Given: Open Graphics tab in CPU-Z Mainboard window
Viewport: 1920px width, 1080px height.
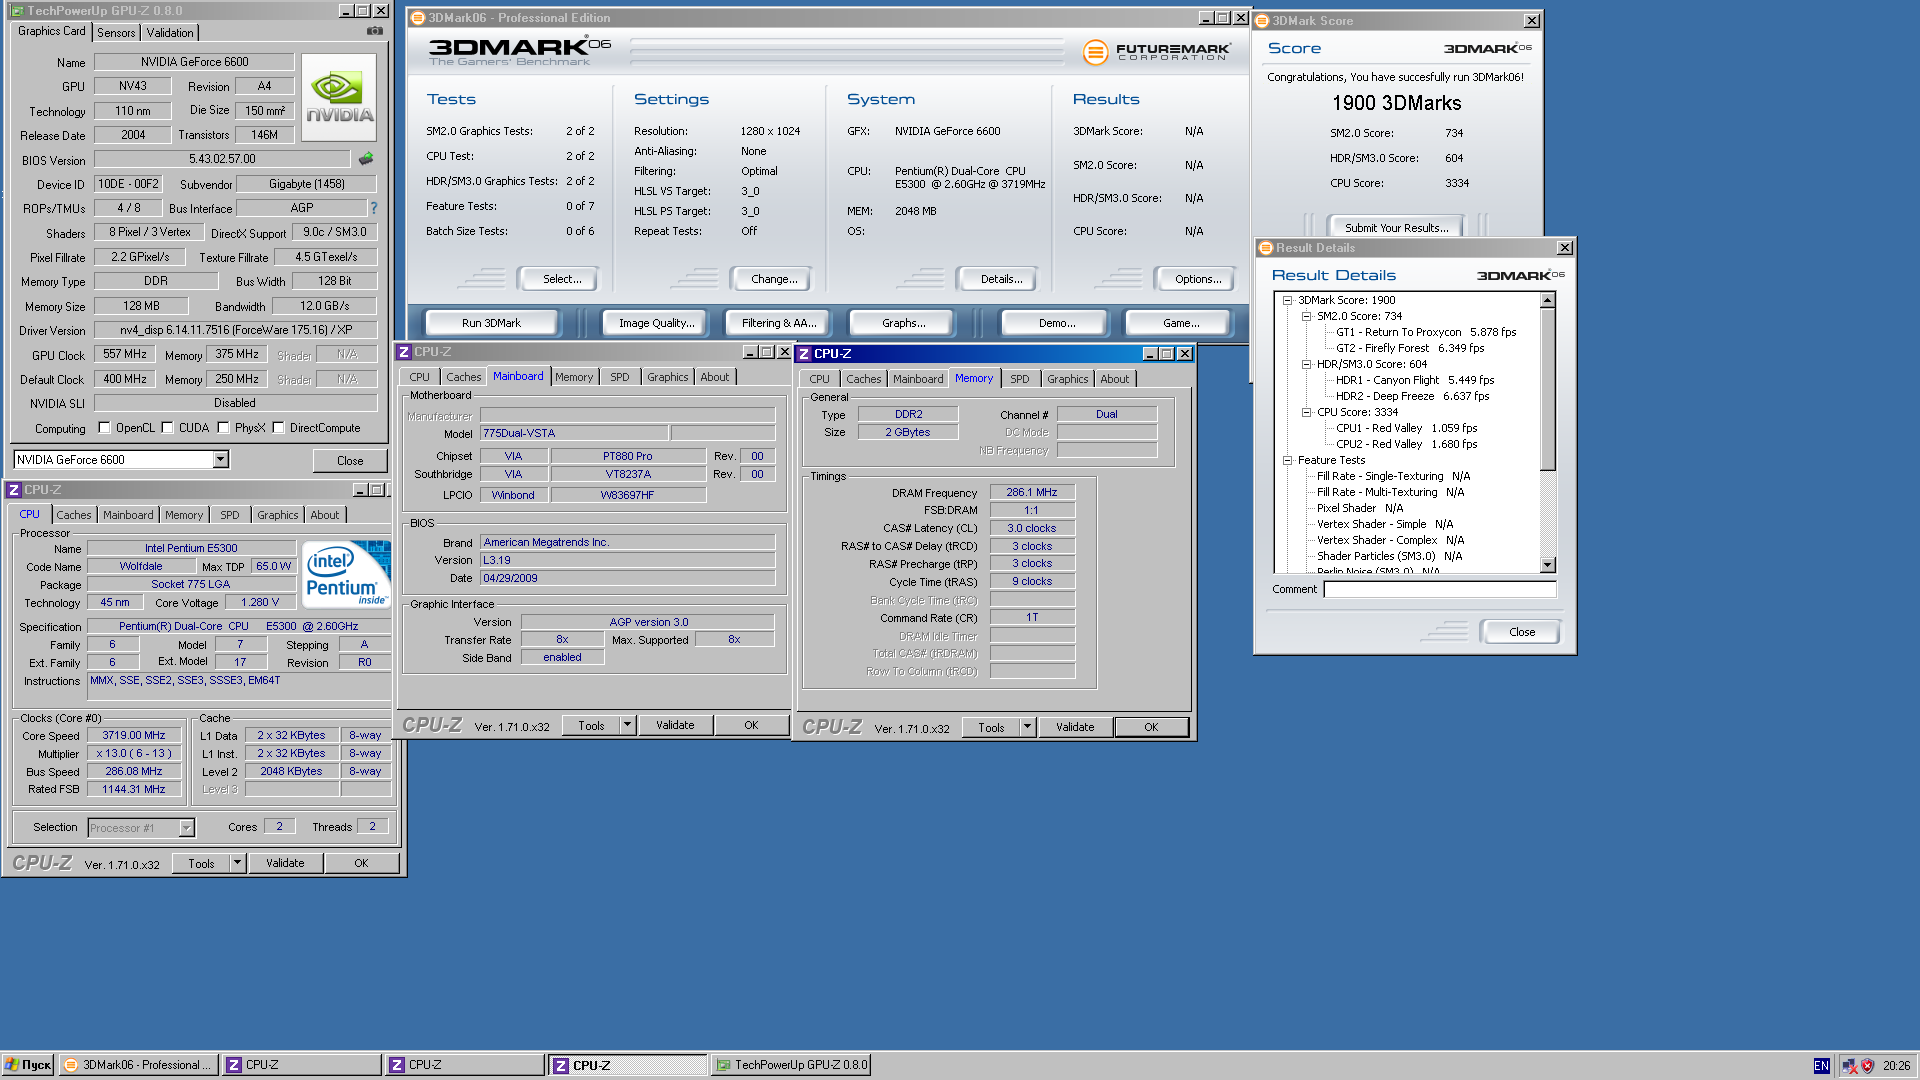Looking at the screenshot, I should (x=667, y=377).
